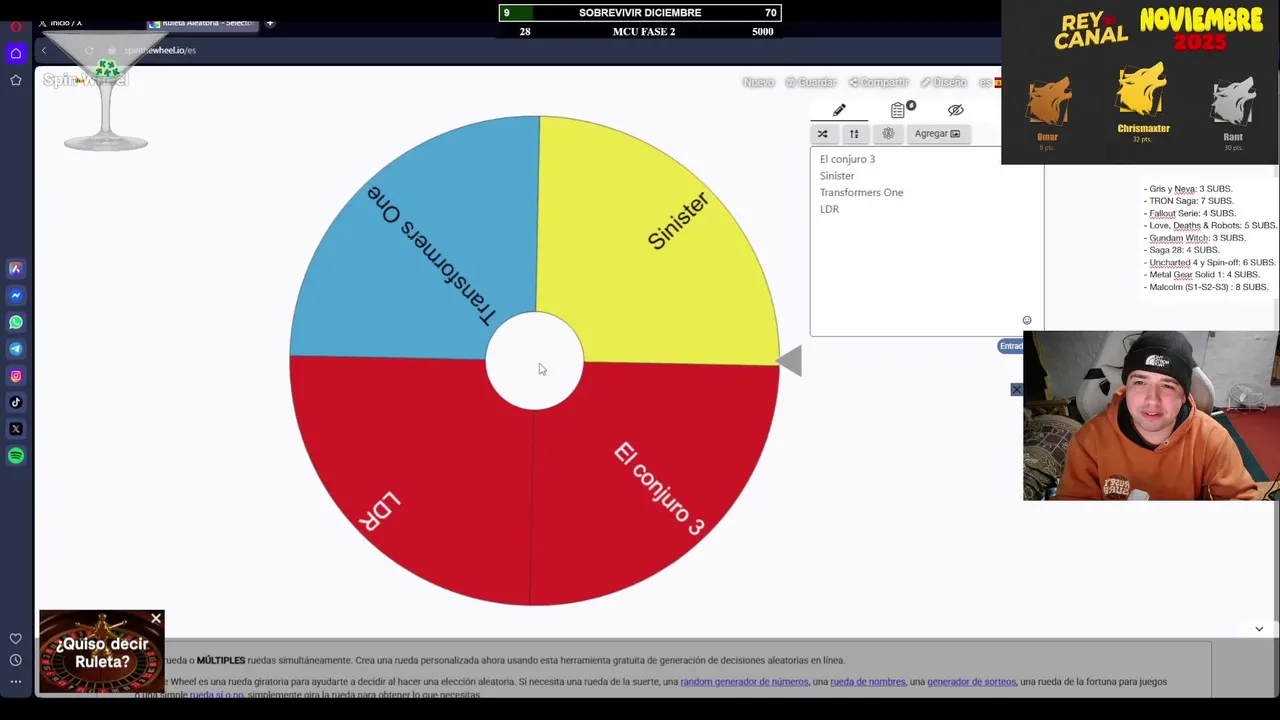The image size is (1280, 720).
Task: Click the spinthewheel.io/es address bar
Action: (x=160, y=50)
